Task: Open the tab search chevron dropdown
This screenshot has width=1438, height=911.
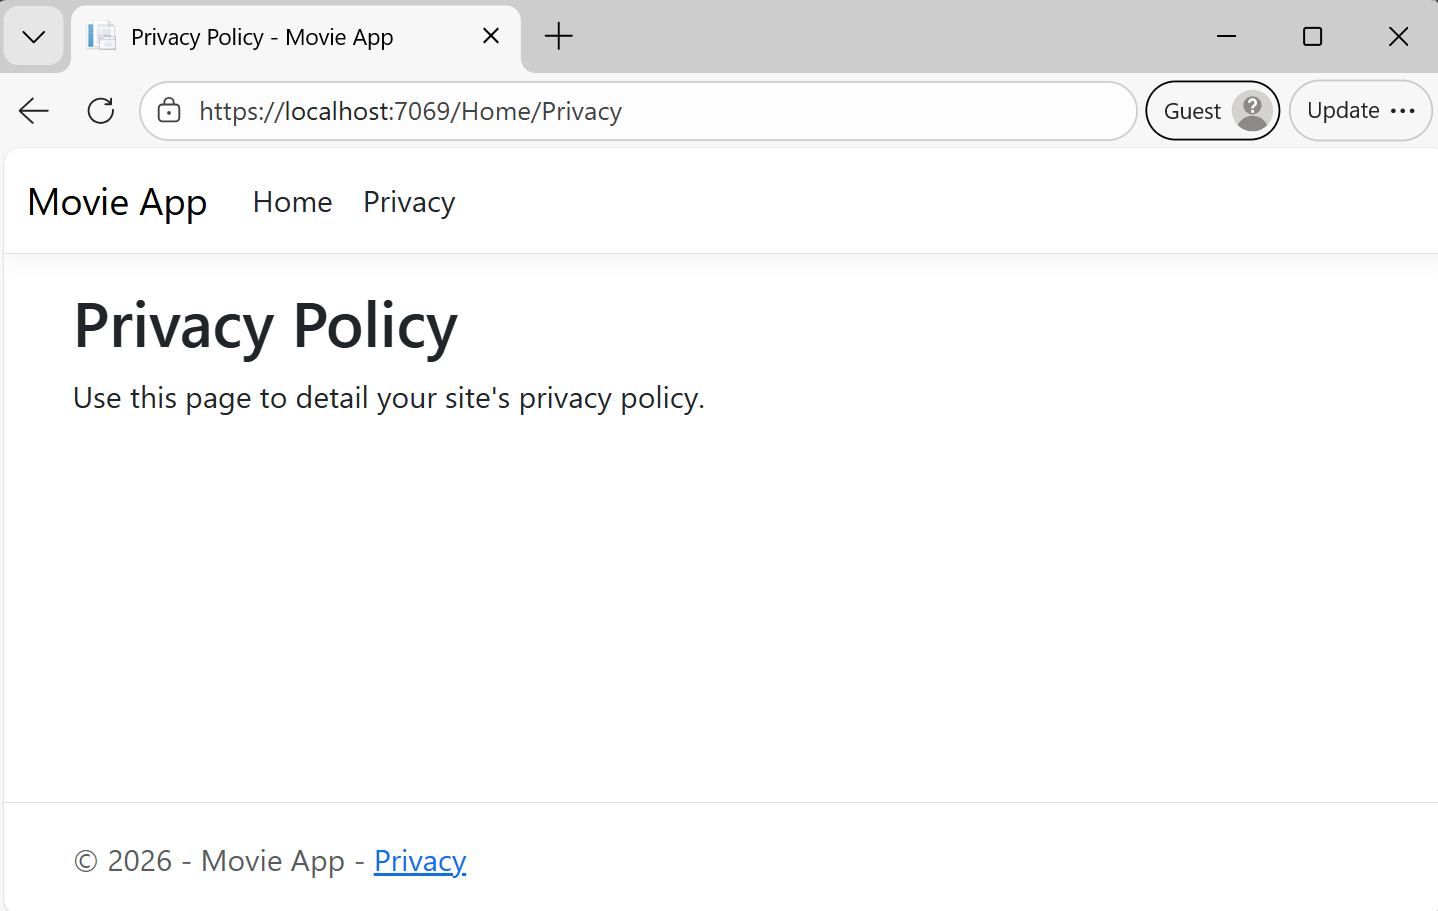Action: (33, 36)
